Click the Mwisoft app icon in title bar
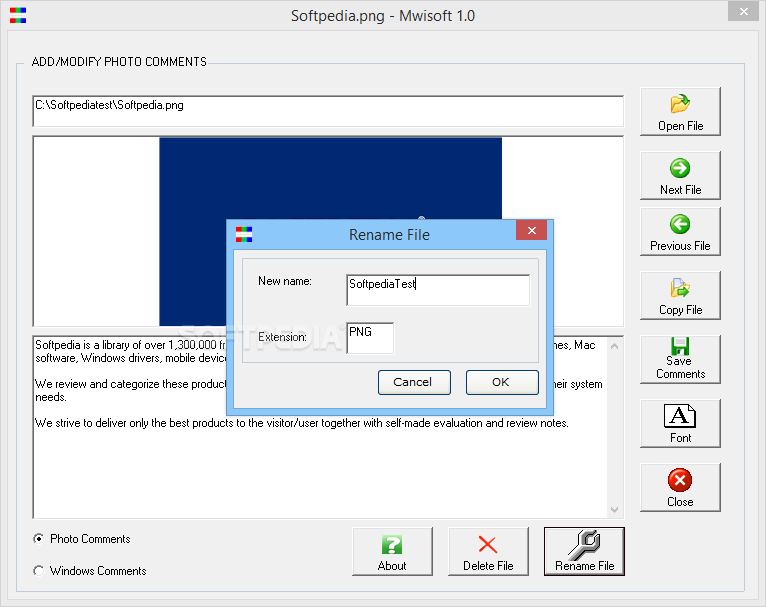The height and width of the screenshot is (607, 766). pyautogui.click(x=18, y=16)
